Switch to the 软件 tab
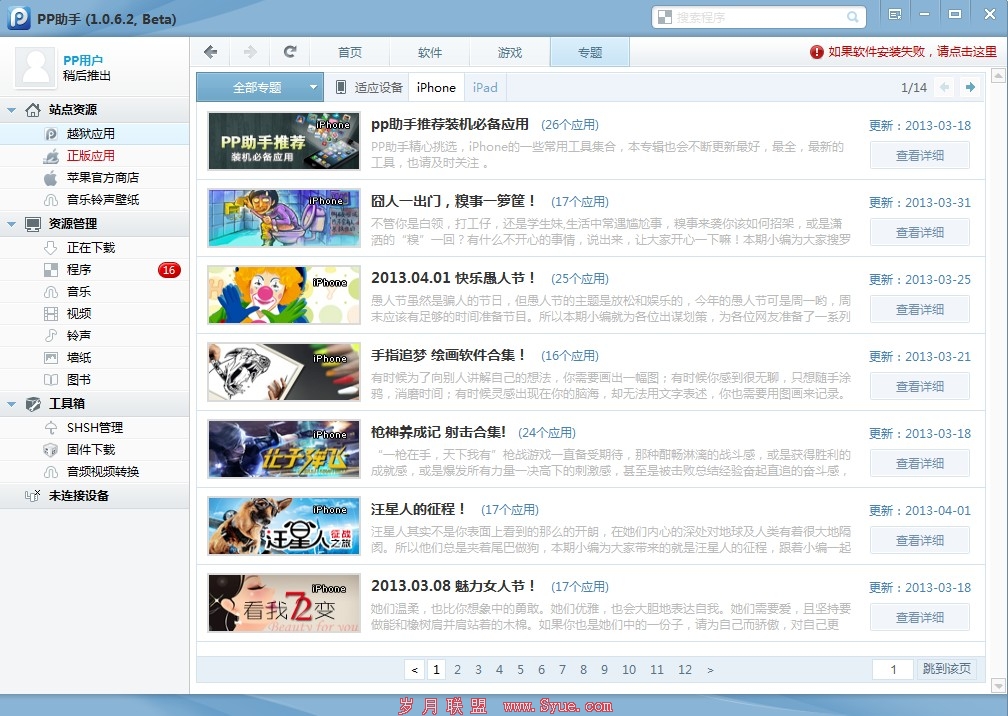The height and width of the screenshot is (716, 1008). pyautogui.click(x=429, y=52)
